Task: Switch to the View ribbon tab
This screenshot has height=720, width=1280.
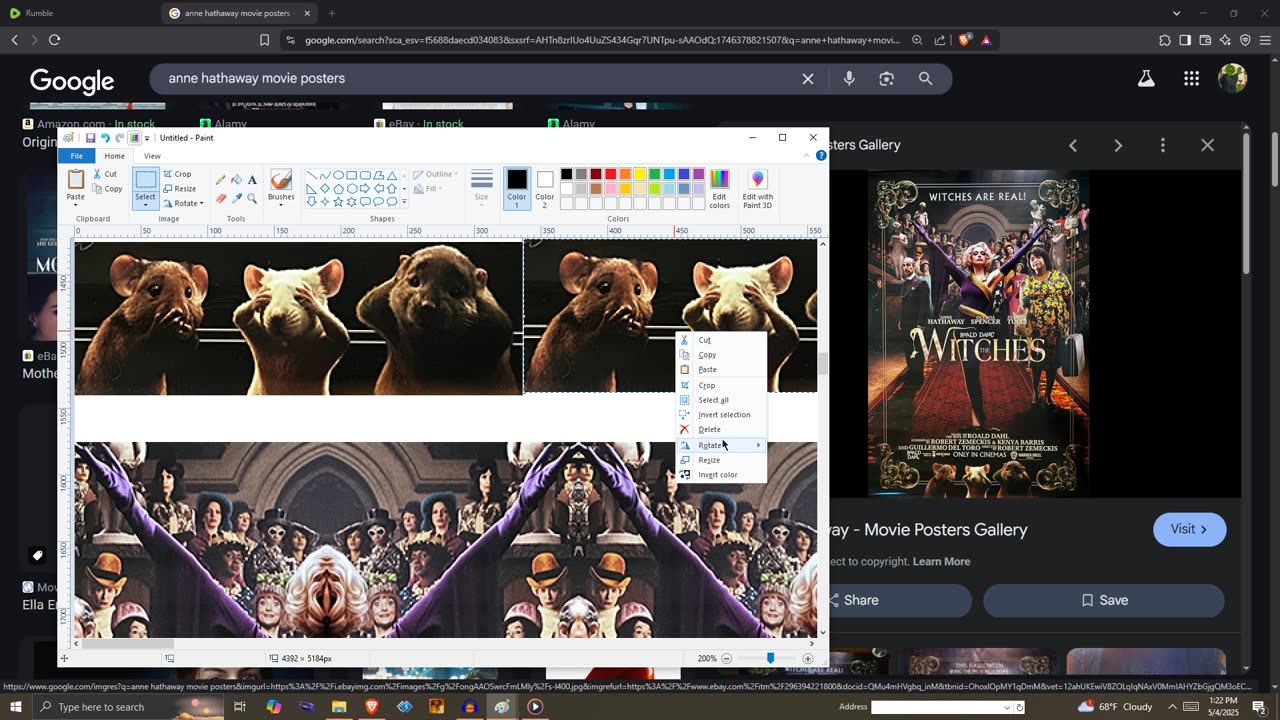Action: point(152,156)
